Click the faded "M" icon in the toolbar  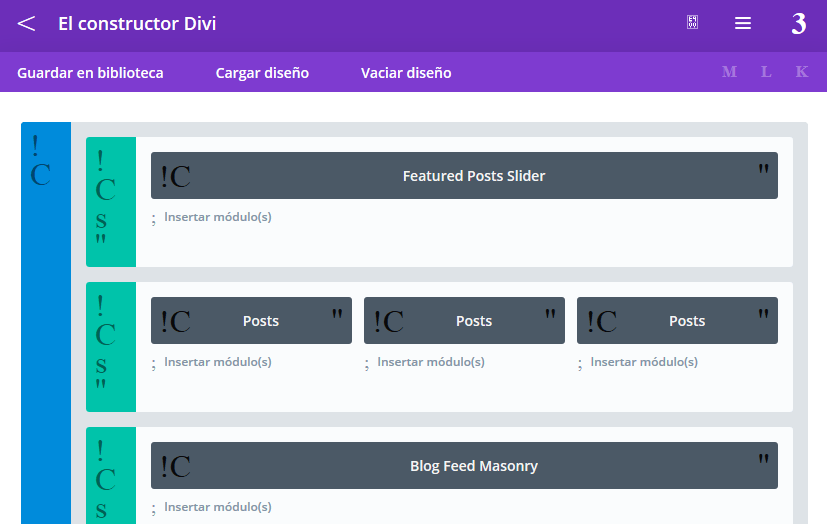click(x=729, y=72)
